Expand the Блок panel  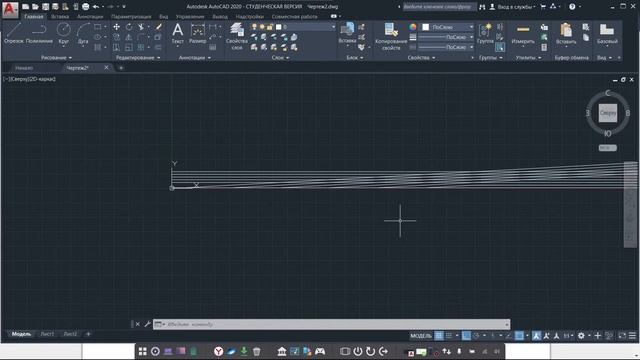(x=355, y=58)
